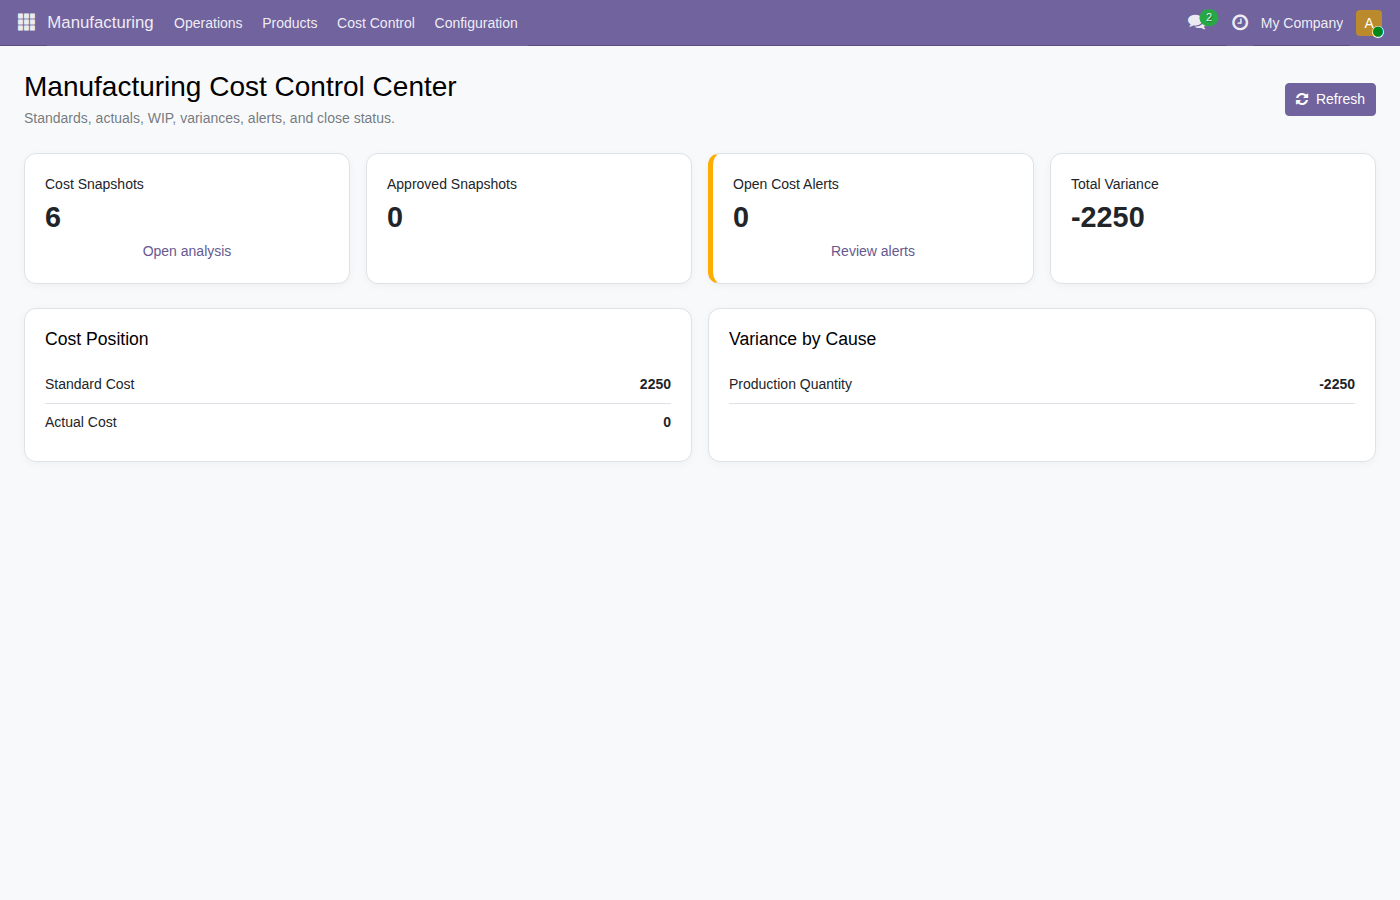
Task: Open the activities clock icon
Action: point(1240,22)
